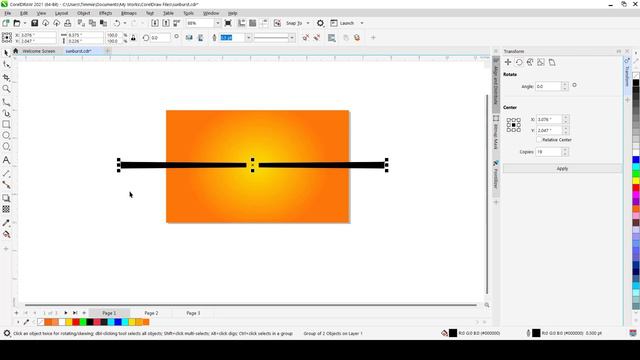Open the Bitmaps menu
The image size is (640, 360).
coord(129,13)
